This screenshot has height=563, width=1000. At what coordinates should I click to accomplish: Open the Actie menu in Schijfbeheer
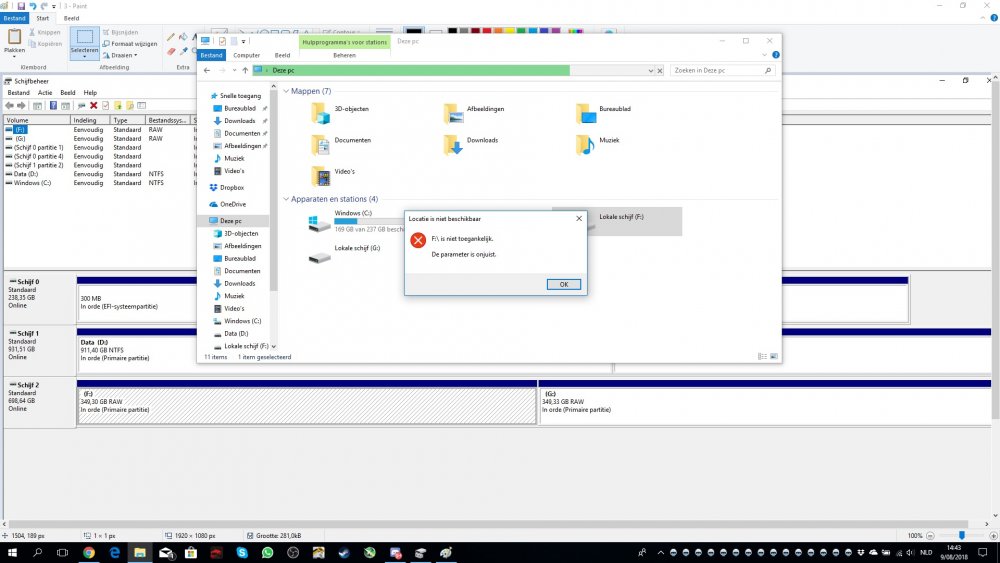click(x=45, y=92)
